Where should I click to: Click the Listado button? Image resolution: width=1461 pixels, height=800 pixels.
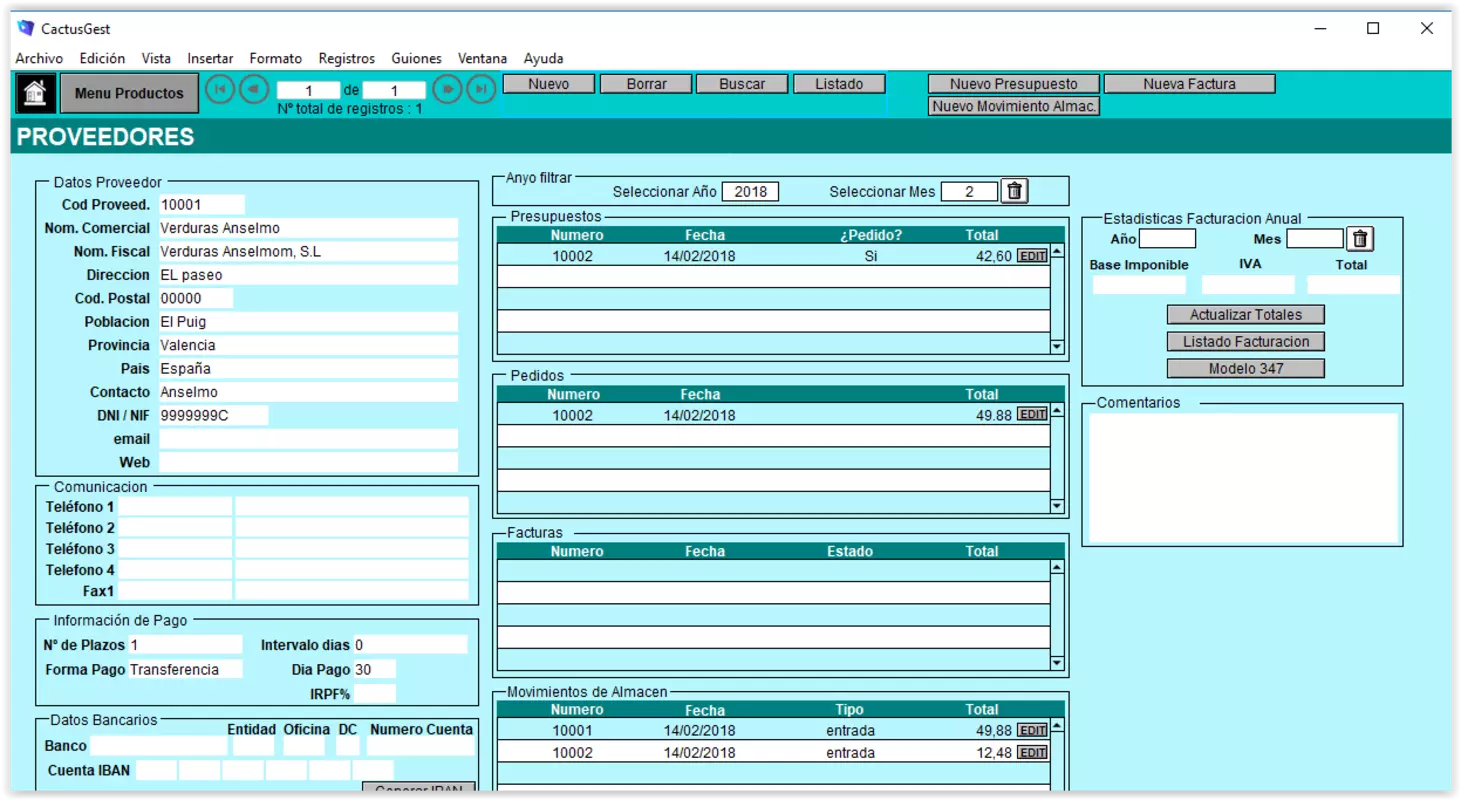839,84
